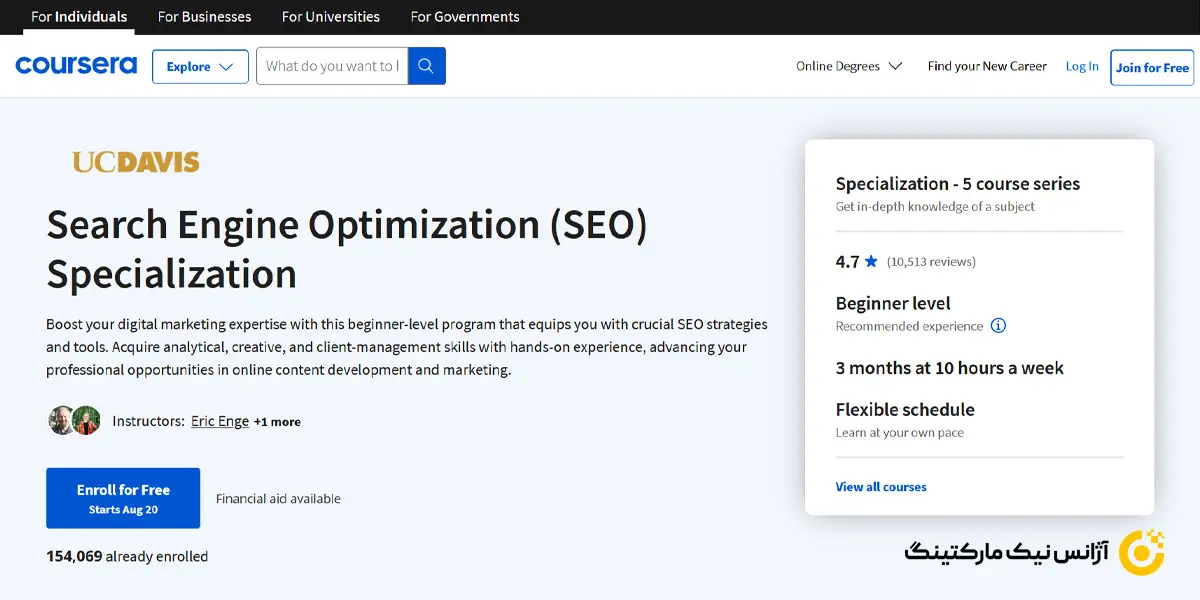The image size is (1200, 600).
Task: Click the orange agency logo watermark
Action: coord(1140,552)
